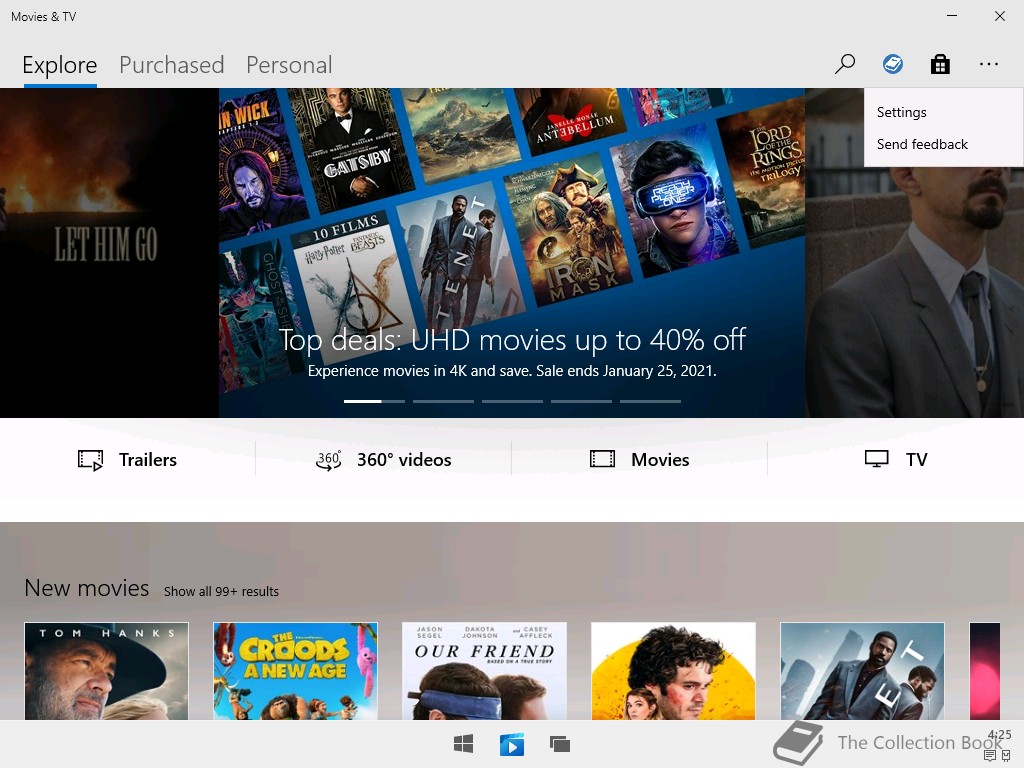Screen dimensions: 1024x768
Task: Open the Movies category label
Action: (x=660, y=460)
